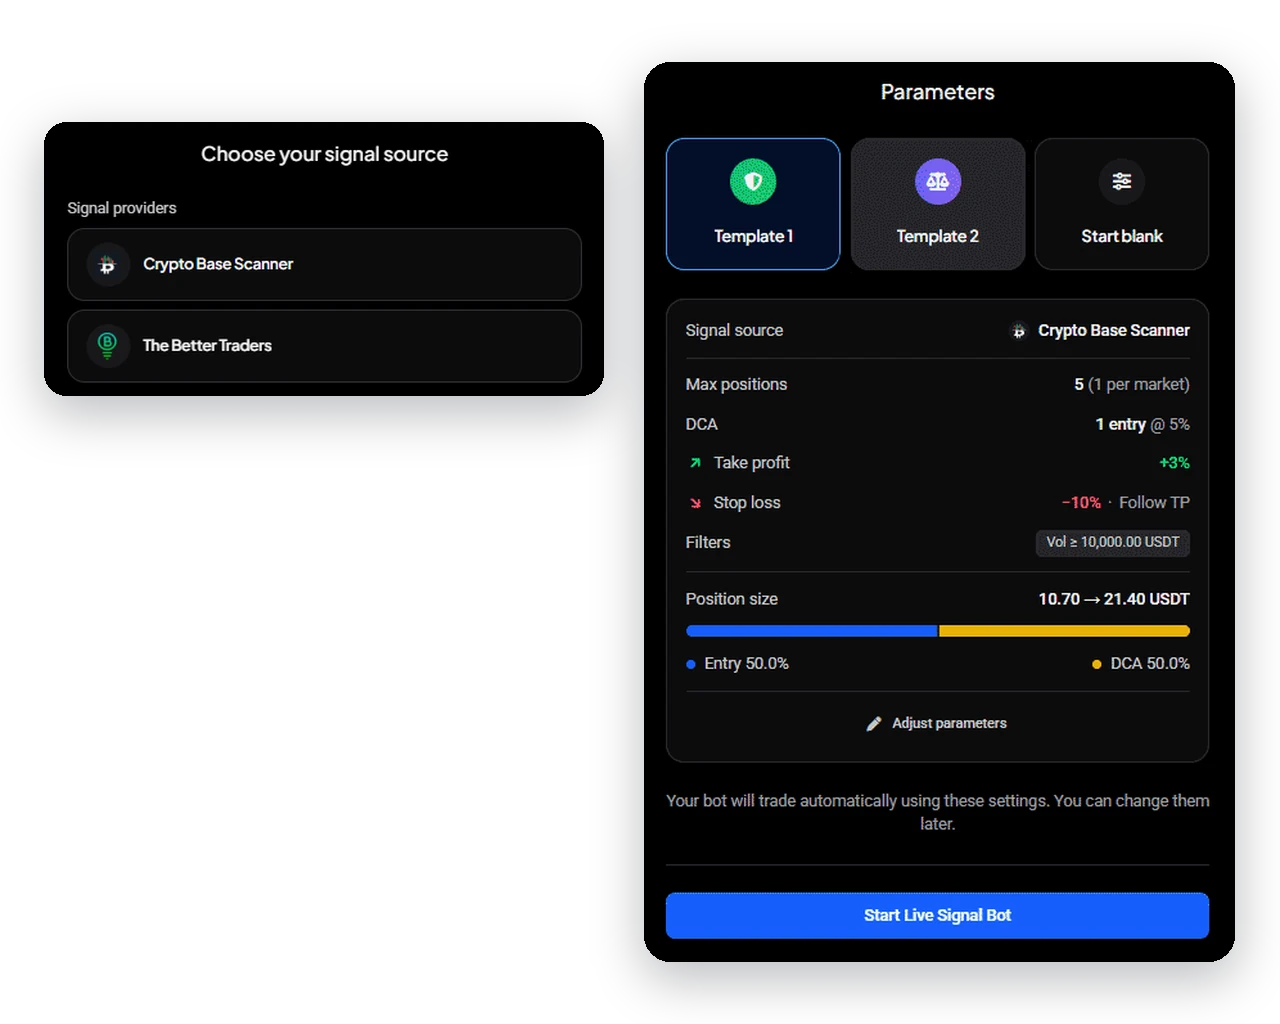Click the yellow DCA portion of position bar
Image resolution: width=1280 pixels, height=1024 pixels.
point(1064,631)
